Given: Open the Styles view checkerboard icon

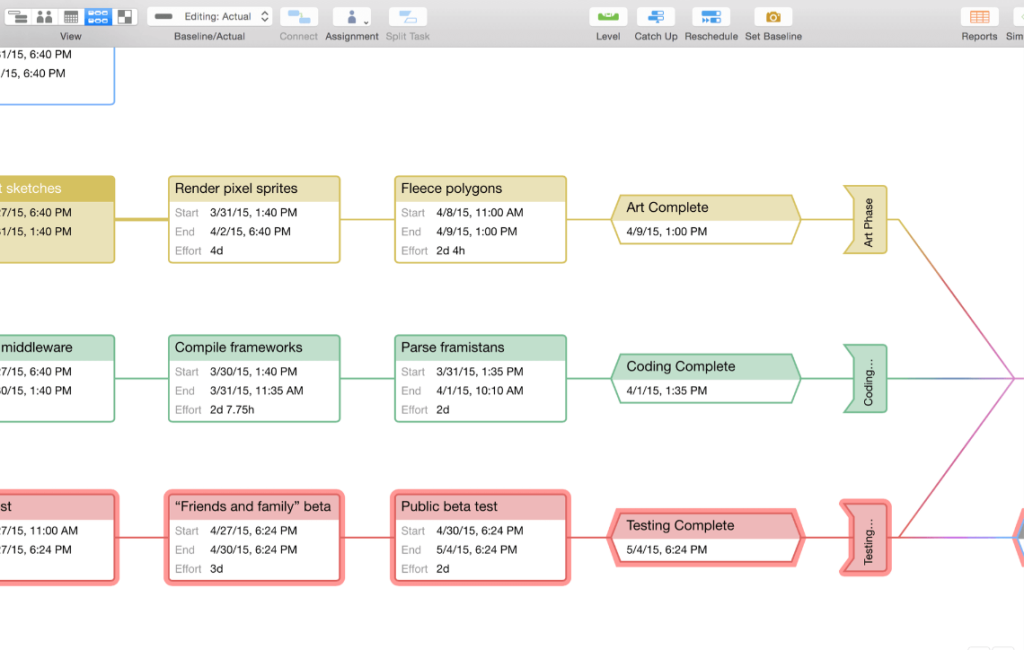Looking at the screenshot, I should [125, 16].
